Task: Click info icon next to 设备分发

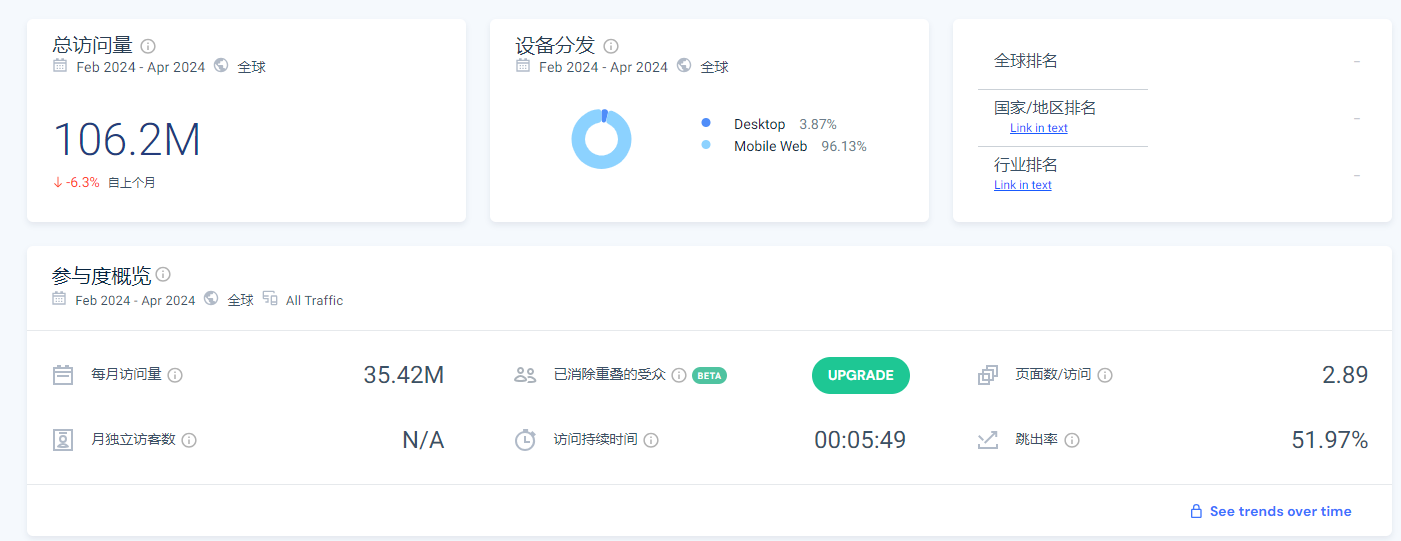Action: coord(611,46)
